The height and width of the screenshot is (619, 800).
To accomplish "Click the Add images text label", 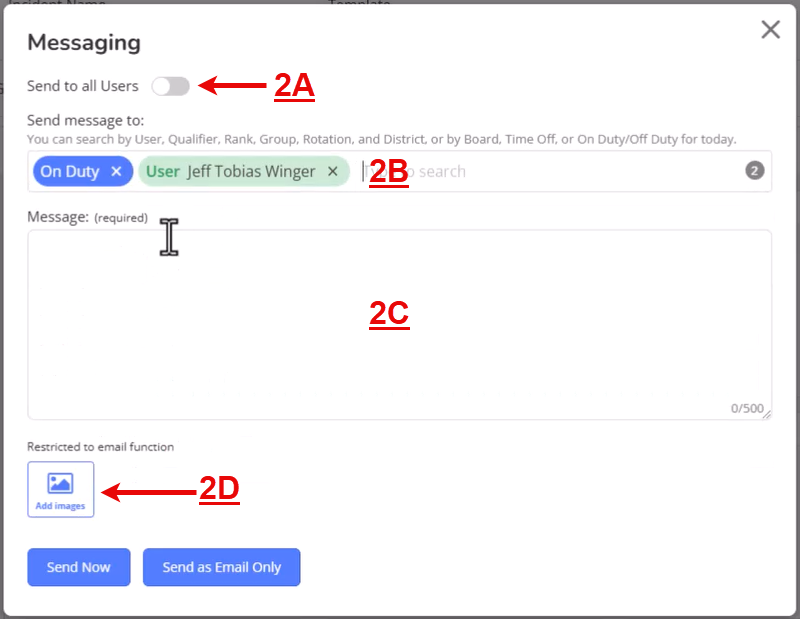I will point(60,506).
